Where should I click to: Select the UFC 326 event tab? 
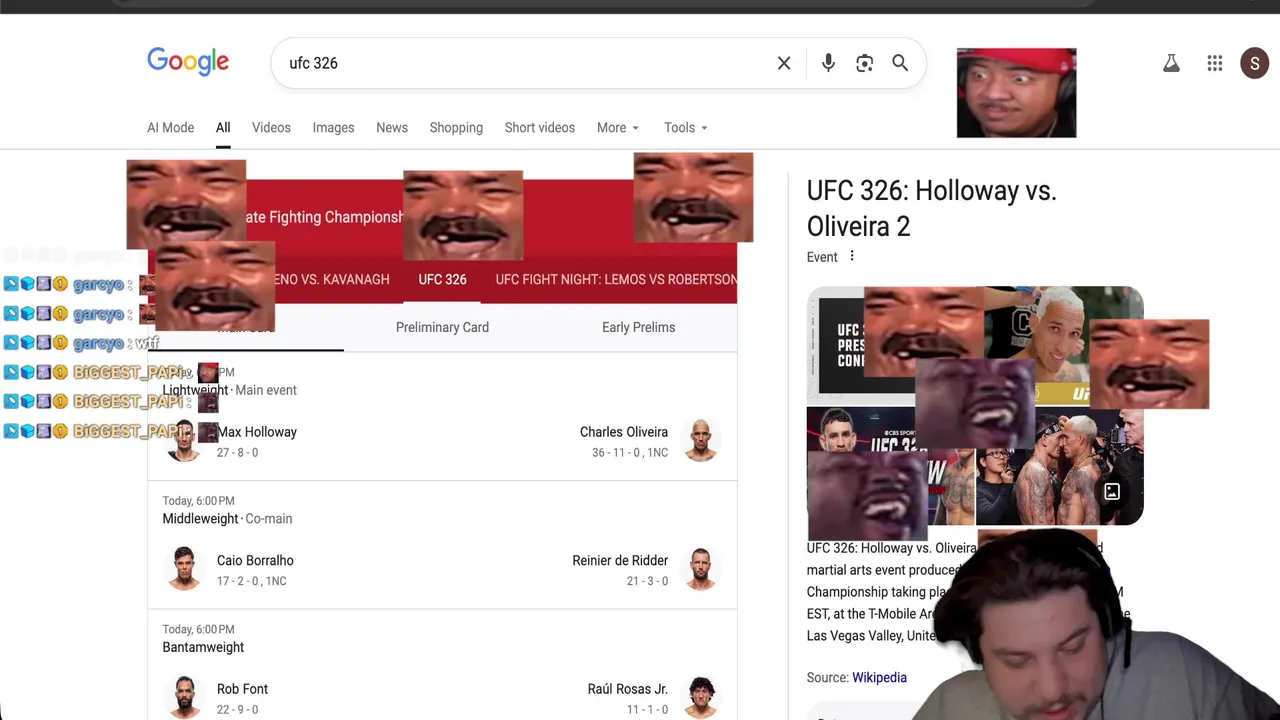click(442, 279)
